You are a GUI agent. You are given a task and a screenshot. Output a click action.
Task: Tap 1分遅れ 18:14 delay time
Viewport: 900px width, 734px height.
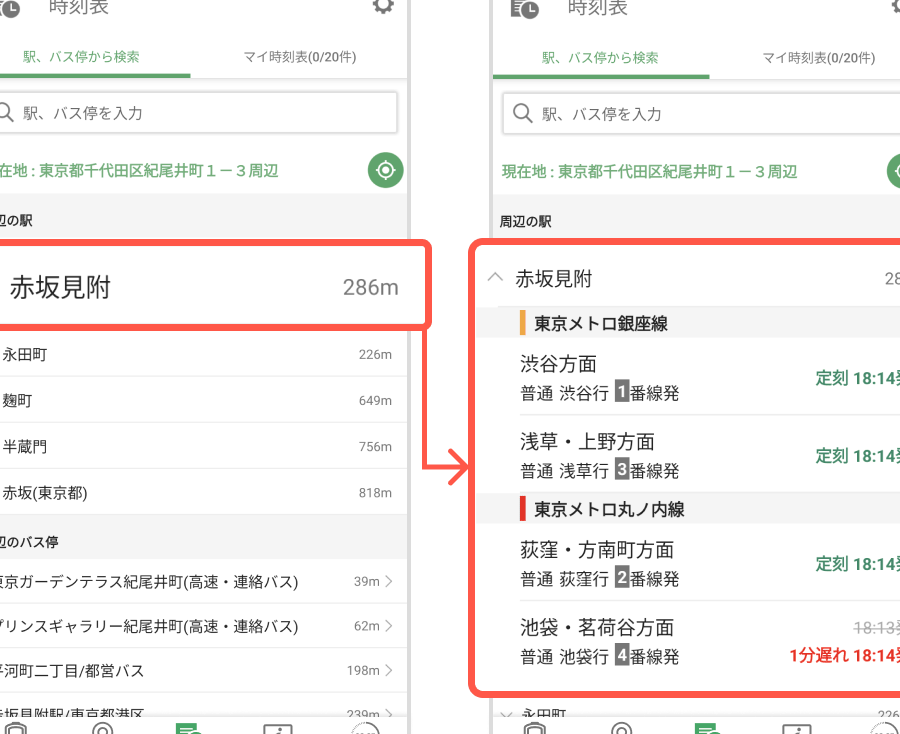click(x=844, y=655)
